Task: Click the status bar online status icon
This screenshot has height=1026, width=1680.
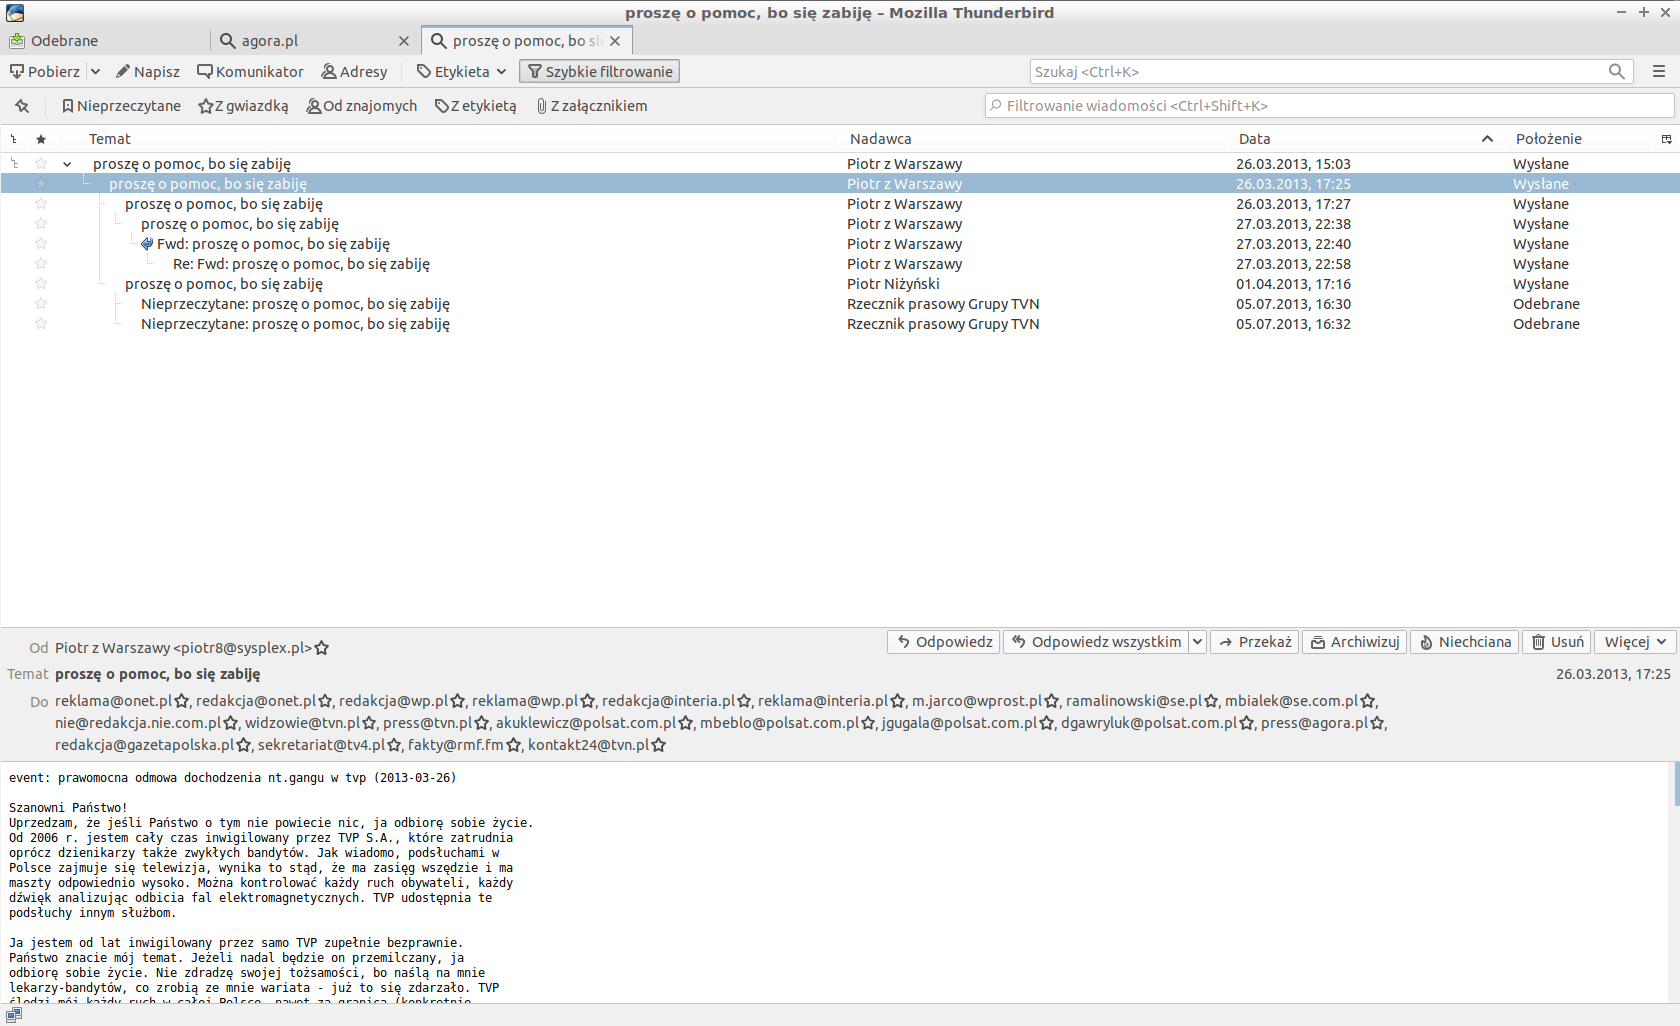Action: tap(14, 1014)
